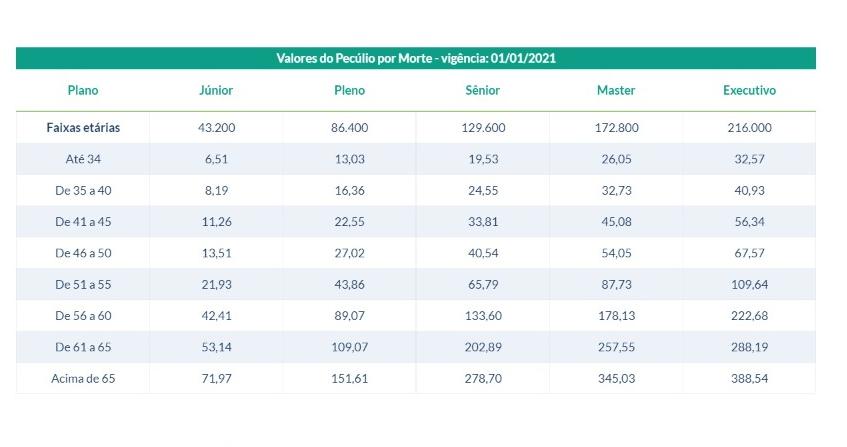Select the Plano column header
Image resolution: width=847 pixels, height=447 pixels.
pyautogui.click(x=83, y=90)
